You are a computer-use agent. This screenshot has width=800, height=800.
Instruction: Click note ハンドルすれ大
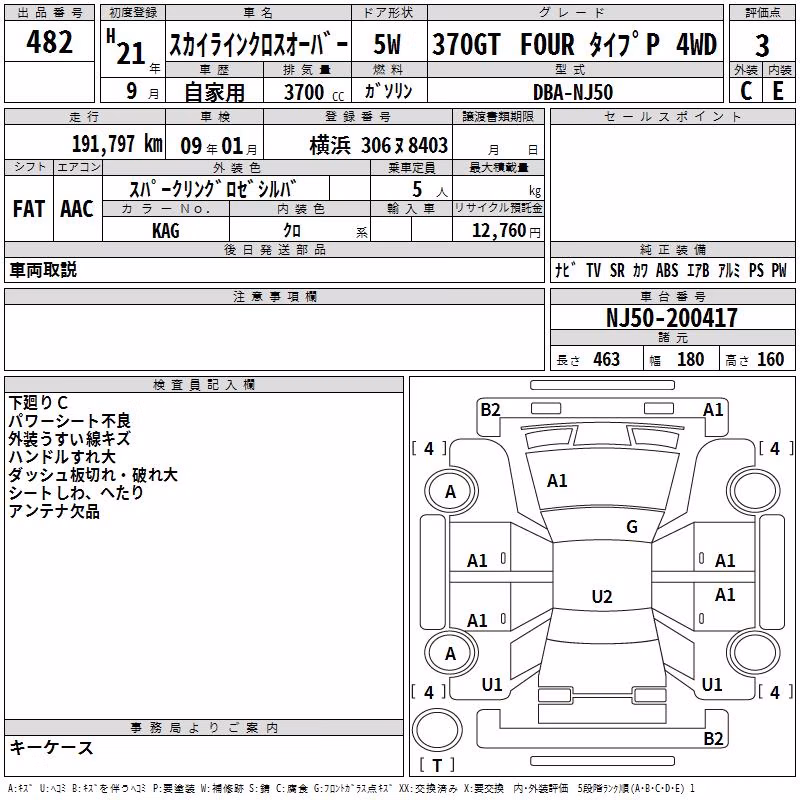(x=62, y=457)
